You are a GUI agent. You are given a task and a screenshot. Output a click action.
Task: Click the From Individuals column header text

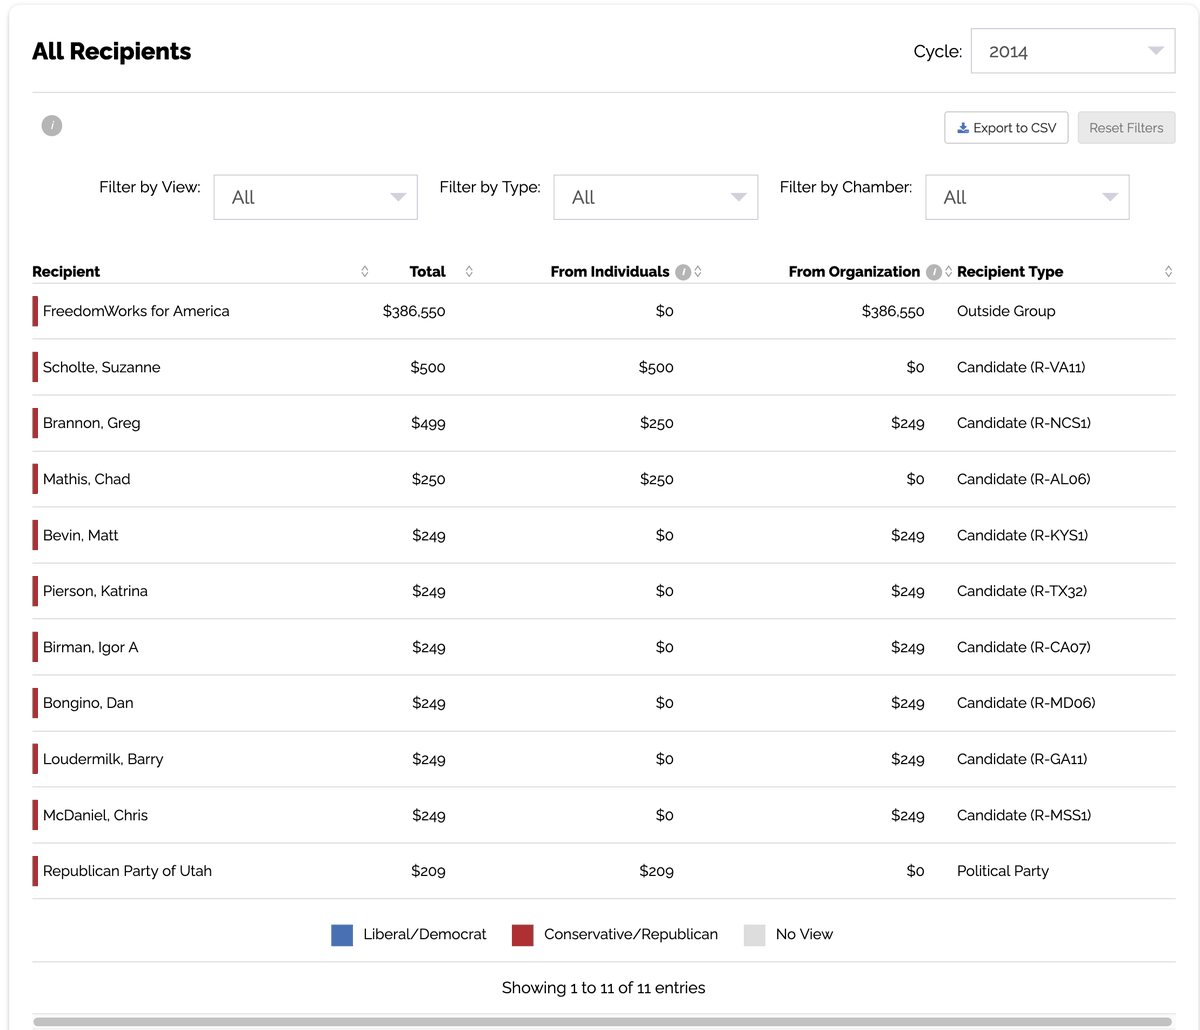coord(610,272)
